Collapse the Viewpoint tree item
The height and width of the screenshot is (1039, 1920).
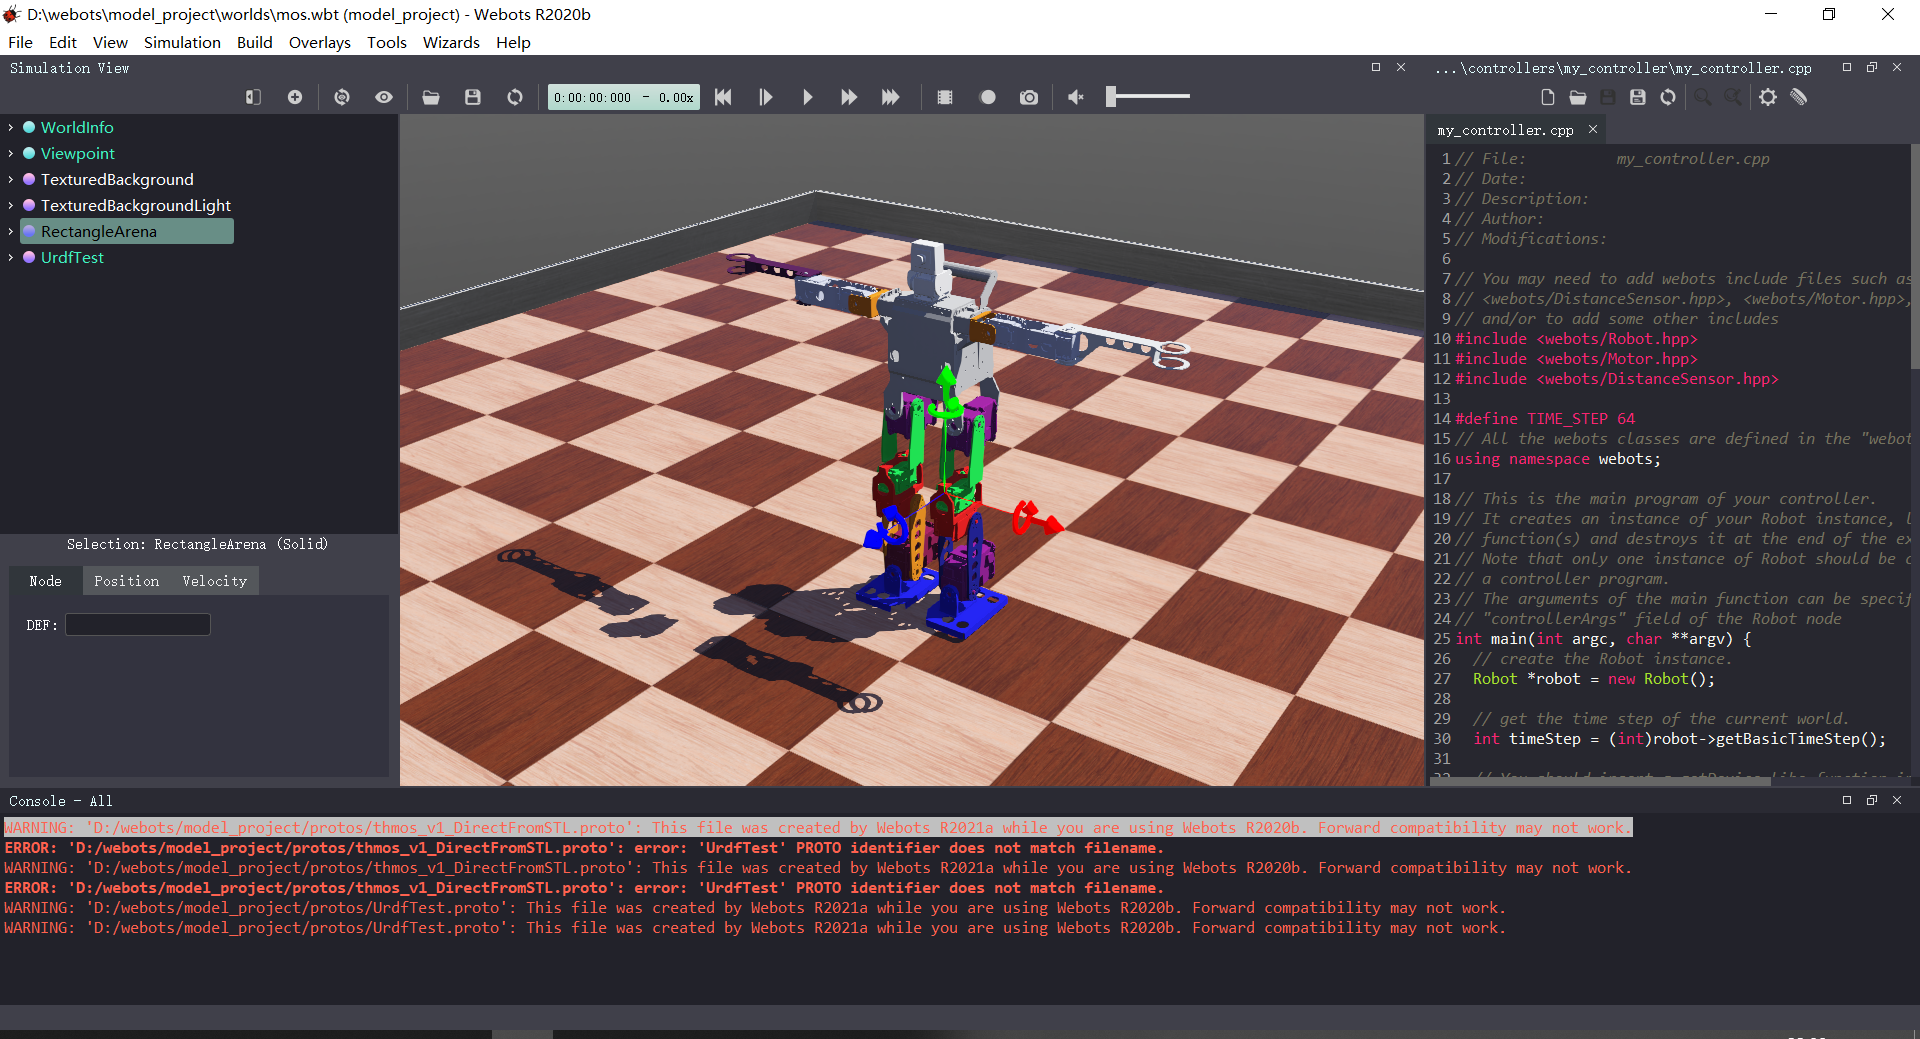(x=10, y=153)
